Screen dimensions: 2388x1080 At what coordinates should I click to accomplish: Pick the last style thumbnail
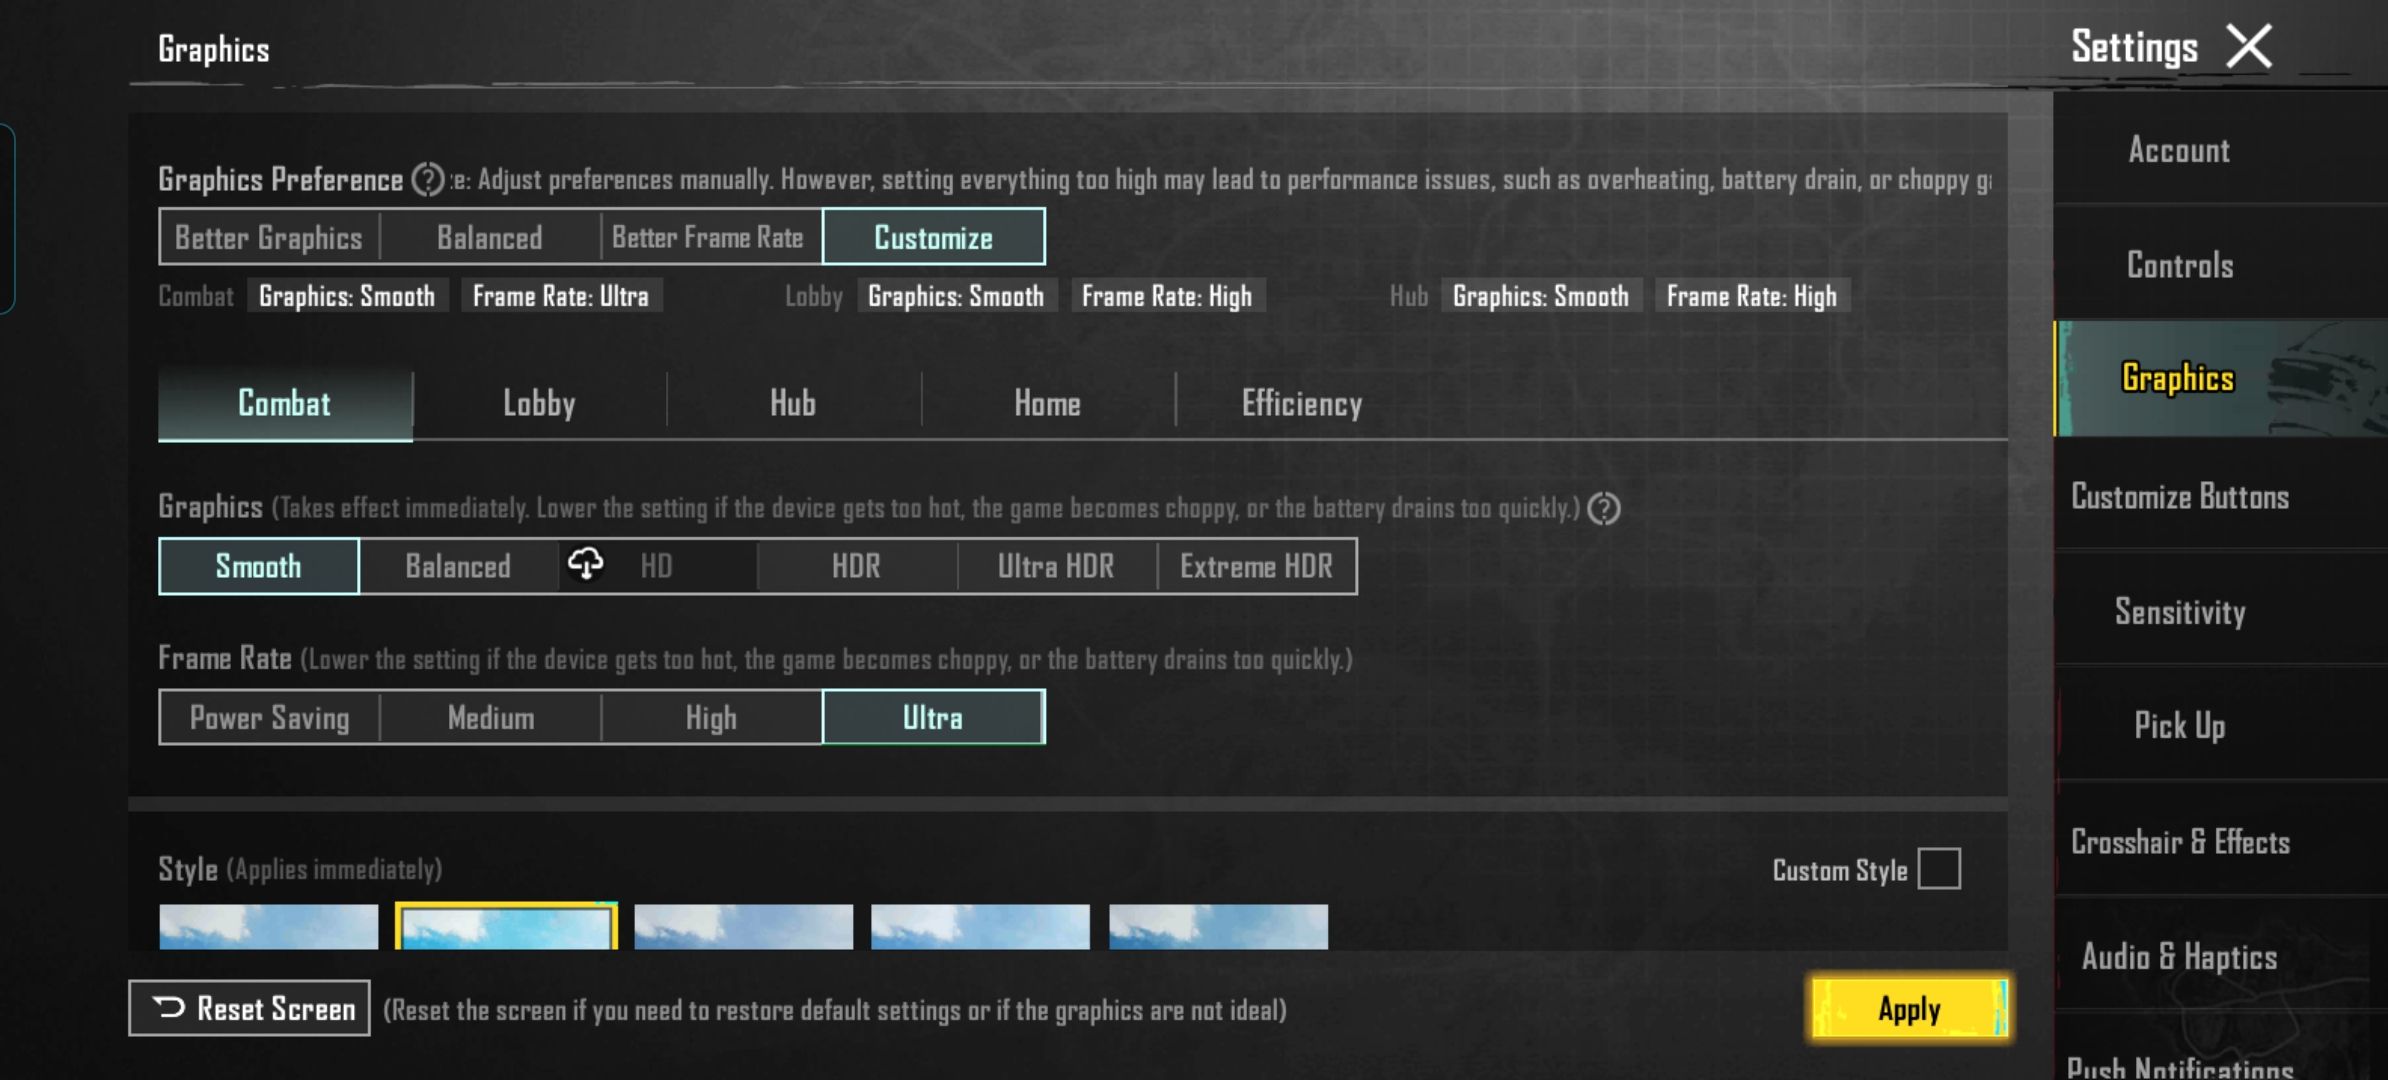pyautogui.click(x=1218, y=927)
